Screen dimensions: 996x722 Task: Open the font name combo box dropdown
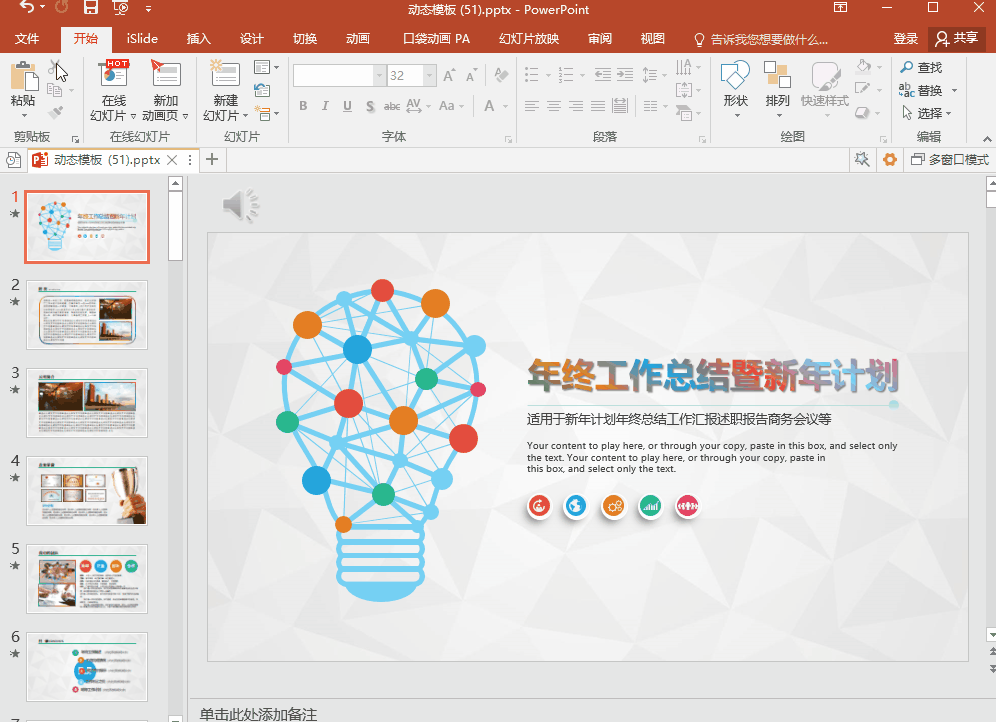(379, 76)
